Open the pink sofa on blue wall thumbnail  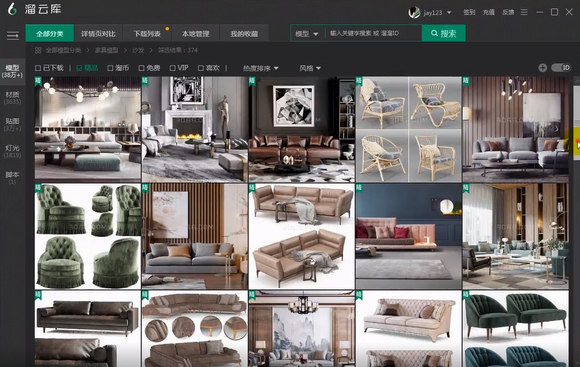[408, 236]
